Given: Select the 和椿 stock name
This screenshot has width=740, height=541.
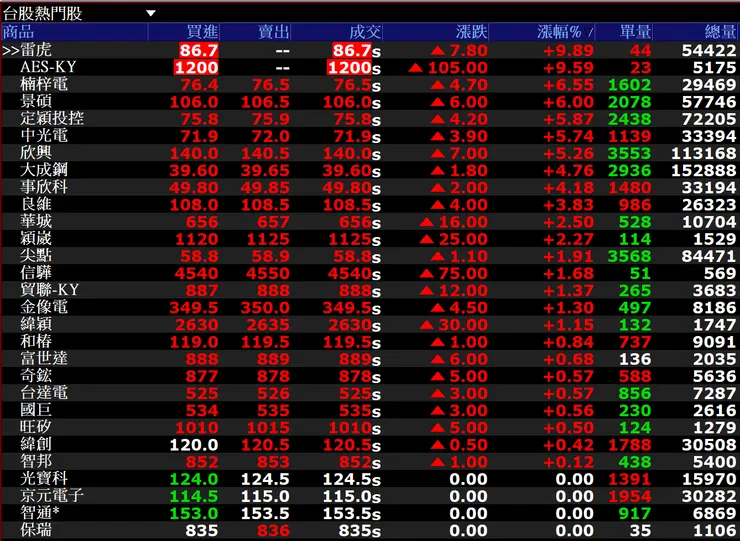Looking at the screenshot, I should [x=36, y=341].
